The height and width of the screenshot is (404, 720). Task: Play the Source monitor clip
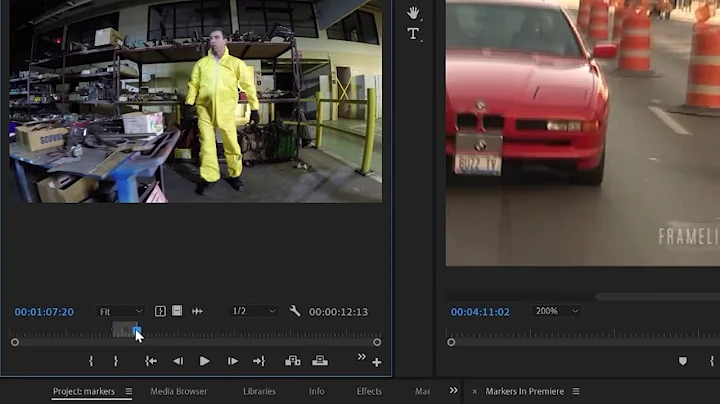click(205, 361)
